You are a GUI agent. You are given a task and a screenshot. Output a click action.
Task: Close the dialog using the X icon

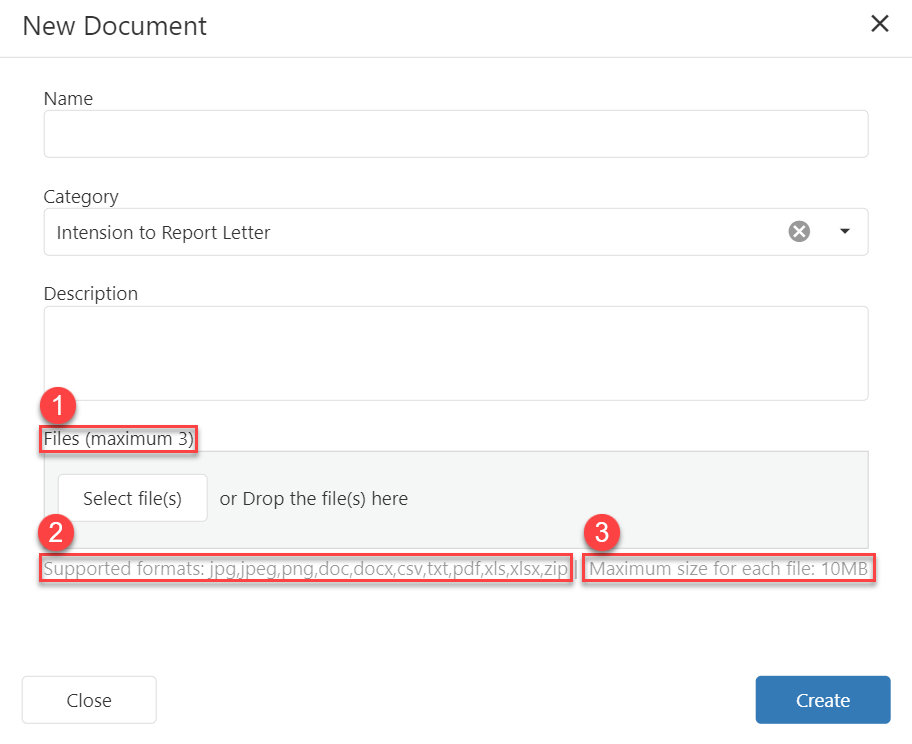(879, 24)
